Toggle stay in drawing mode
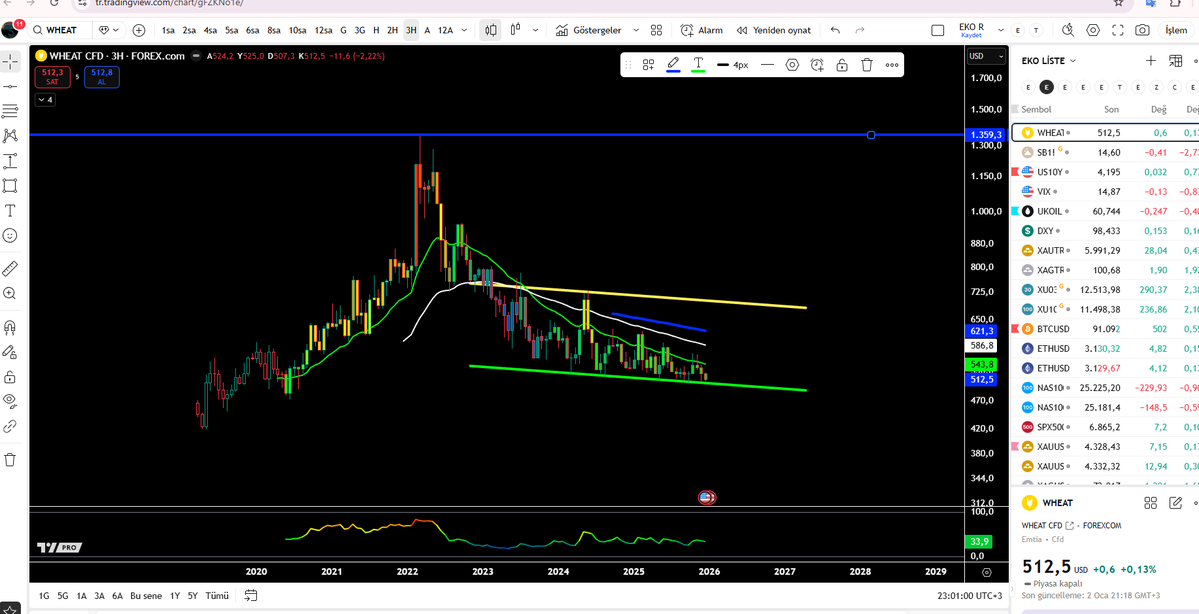 point(10,352)
